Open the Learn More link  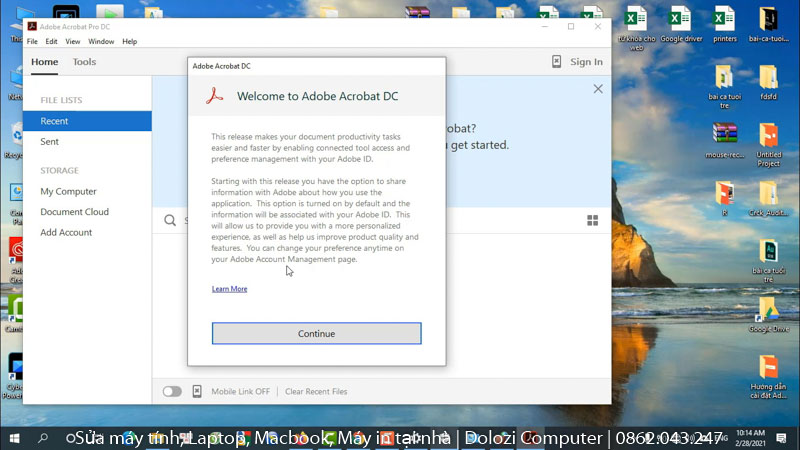230,289
